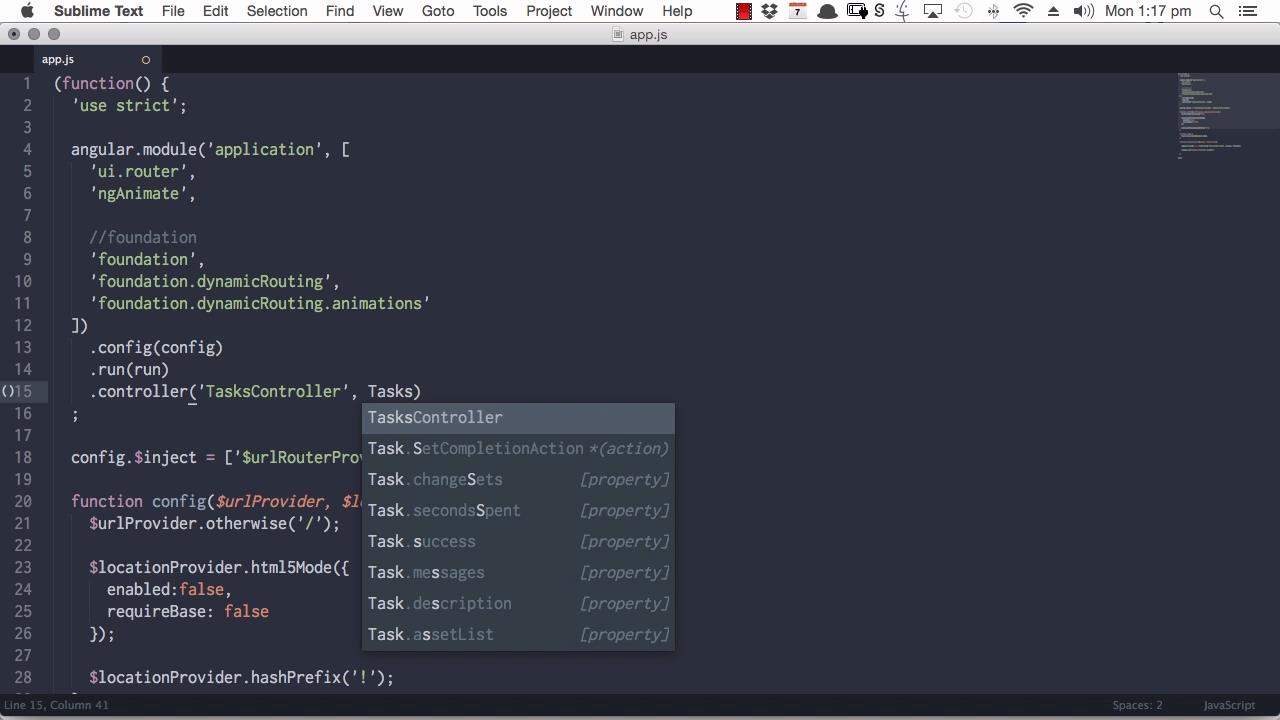The height and width of the screenshot is (720, 1280).
Task: Open the Sublime Text application menu
Action: click(98, 11)
